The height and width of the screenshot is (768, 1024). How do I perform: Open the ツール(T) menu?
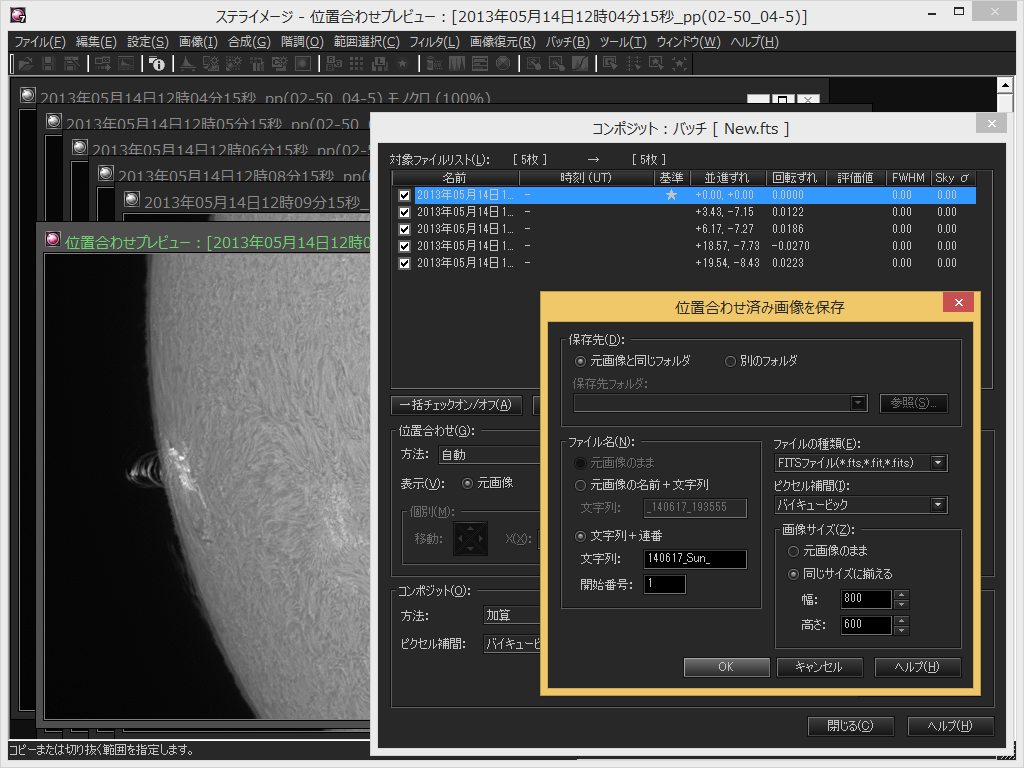coord(622,42)
